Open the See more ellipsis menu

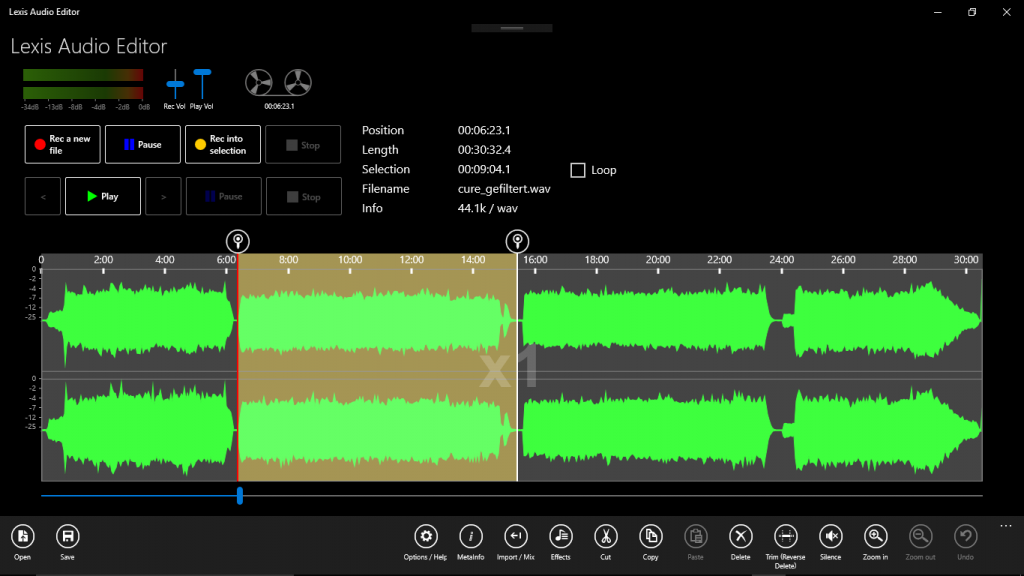tap(1005, 525)
